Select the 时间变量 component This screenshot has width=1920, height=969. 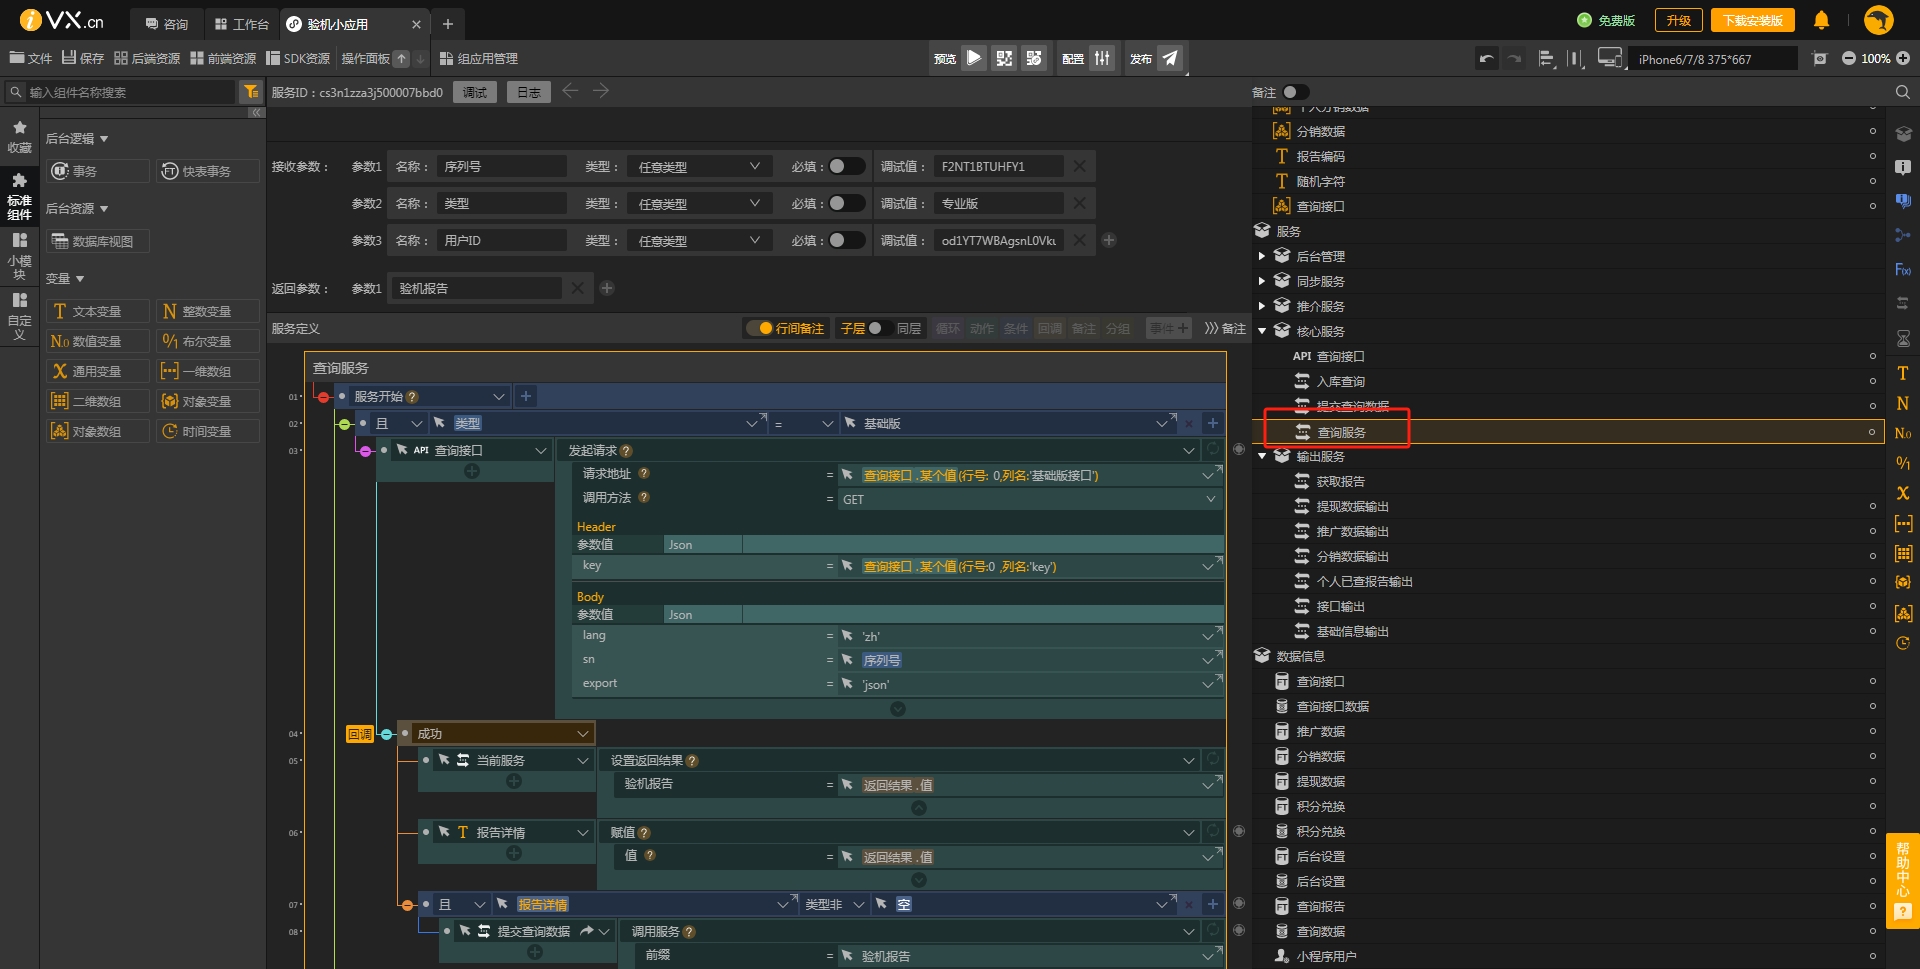208,431
